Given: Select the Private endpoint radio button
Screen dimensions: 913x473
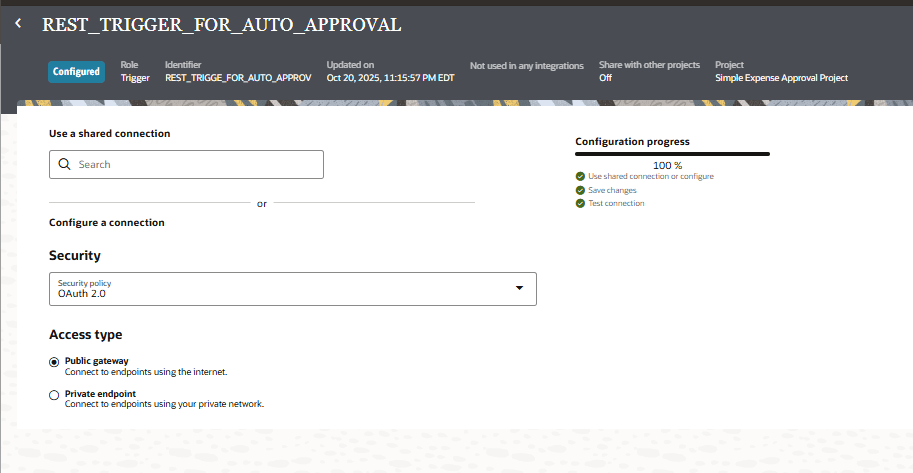Looking at the screenshot, I should click(x=54, y=395).
